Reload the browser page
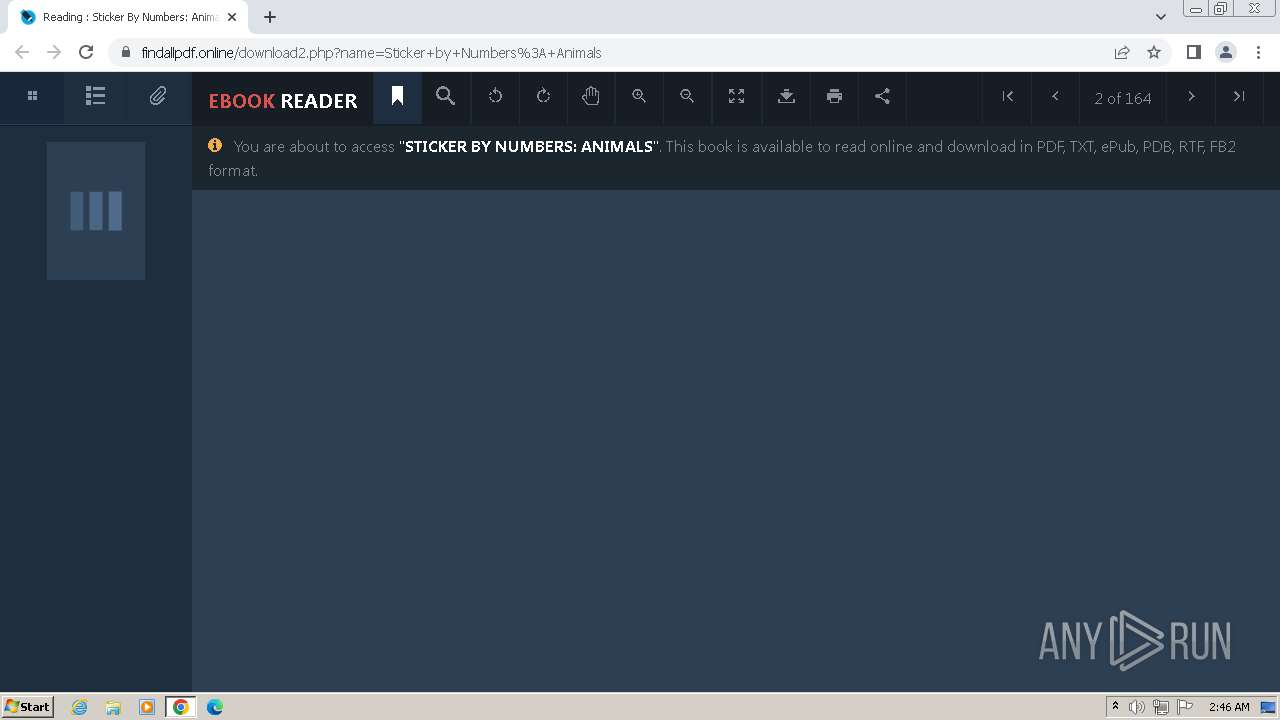The image size is (1280, 720). pos(86,52)
